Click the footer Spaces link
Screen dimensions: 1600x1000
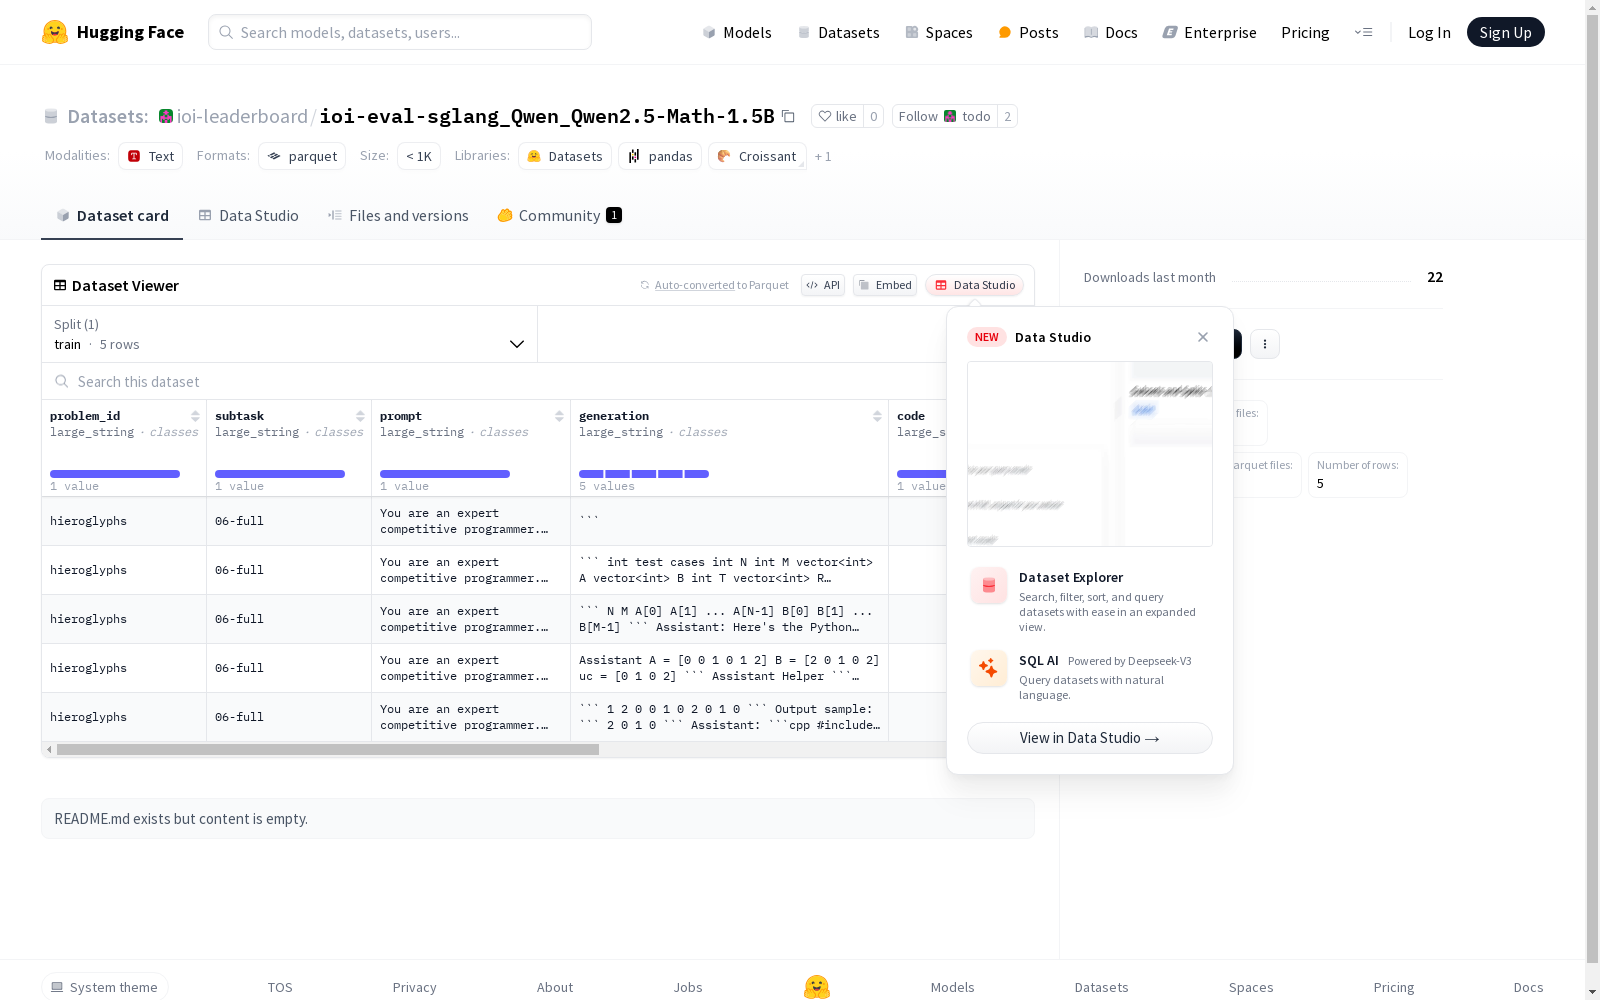pos(1251,987)
